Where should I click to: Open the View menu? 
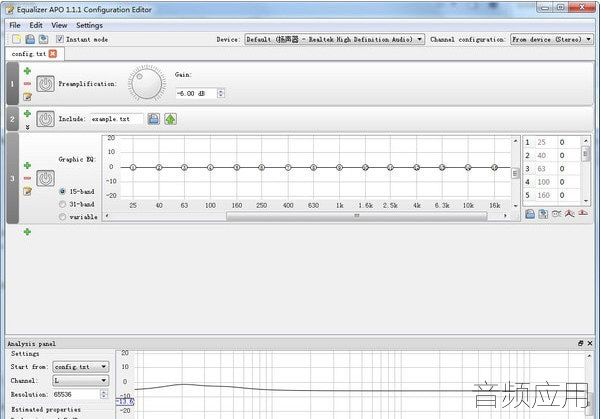coord(59,25)
